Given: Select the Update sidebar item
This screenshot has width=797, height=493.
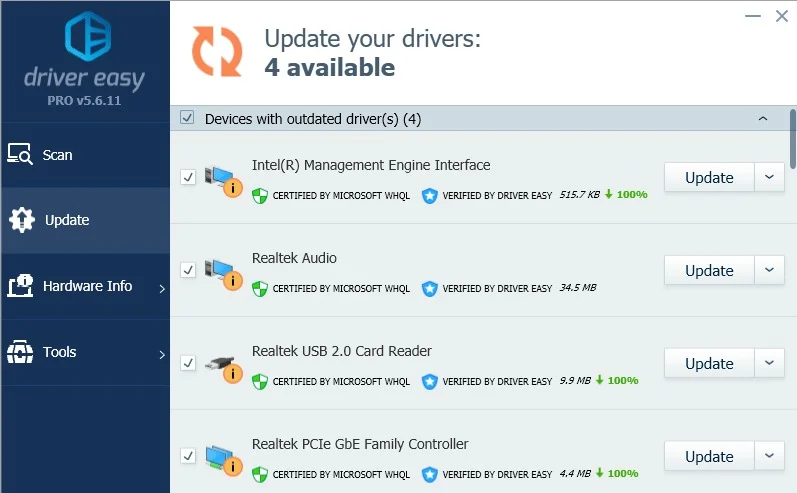Looking at the screenshot, I should [85, 220].
